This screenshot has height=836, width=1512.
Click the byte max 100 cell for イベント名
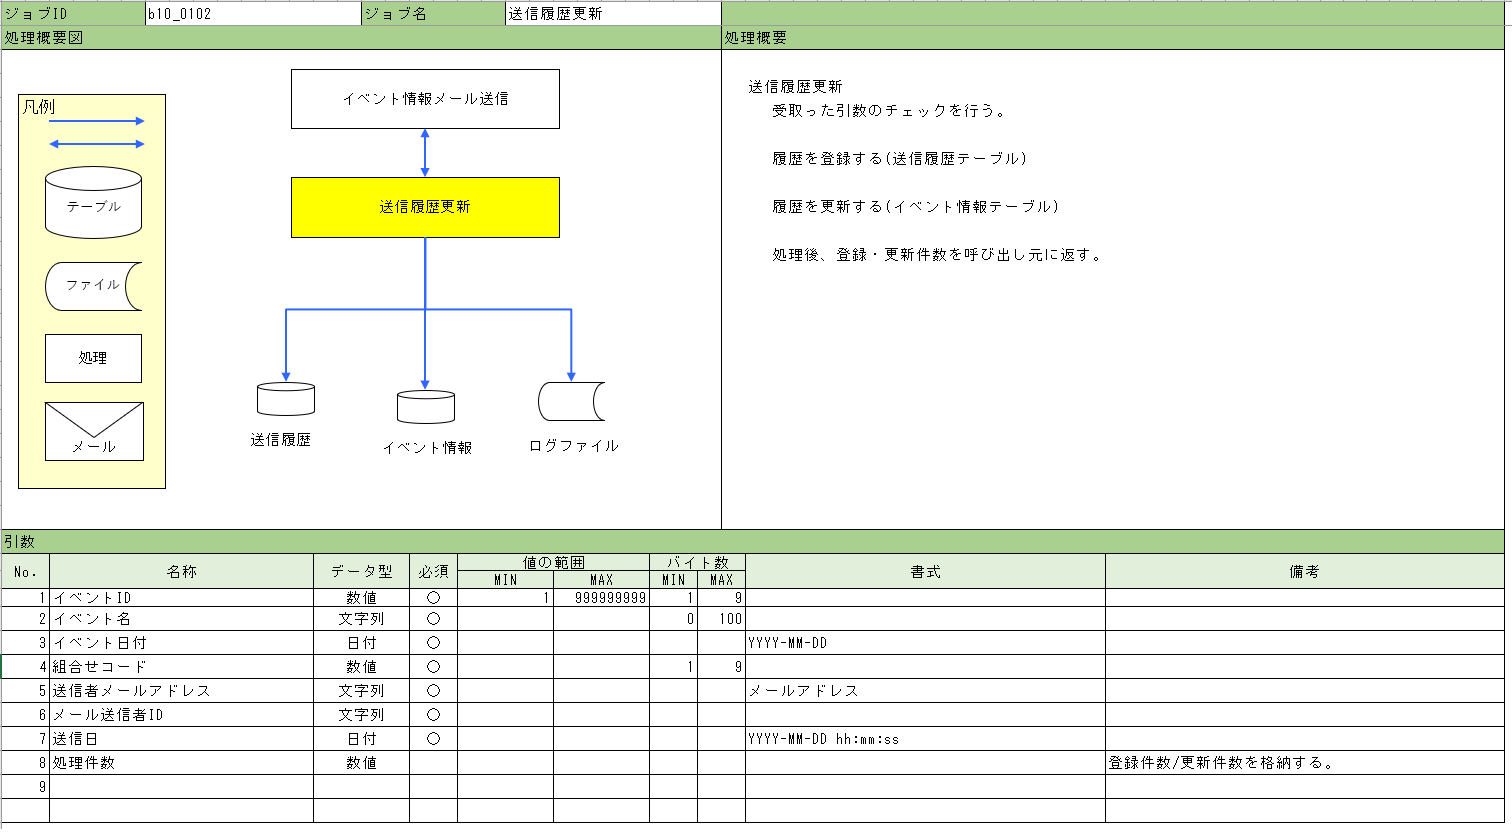(x=722, y=619)
